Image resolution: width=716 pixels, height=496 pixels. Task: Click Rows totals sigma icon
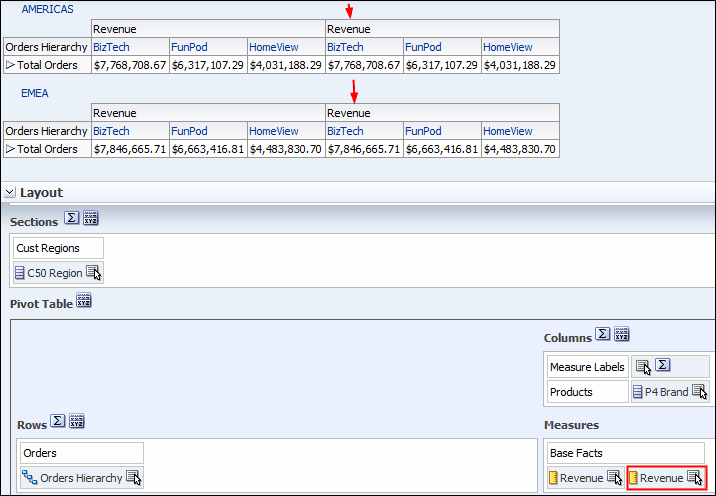58,422
